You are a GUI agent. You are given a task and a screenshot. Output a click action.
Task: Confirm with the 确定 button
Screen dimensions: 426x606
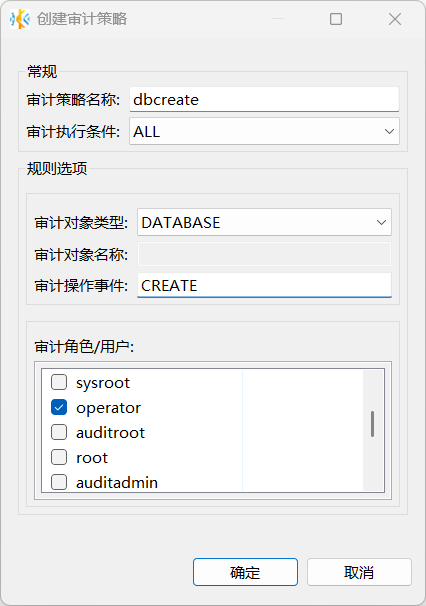[x=245, y=572]
